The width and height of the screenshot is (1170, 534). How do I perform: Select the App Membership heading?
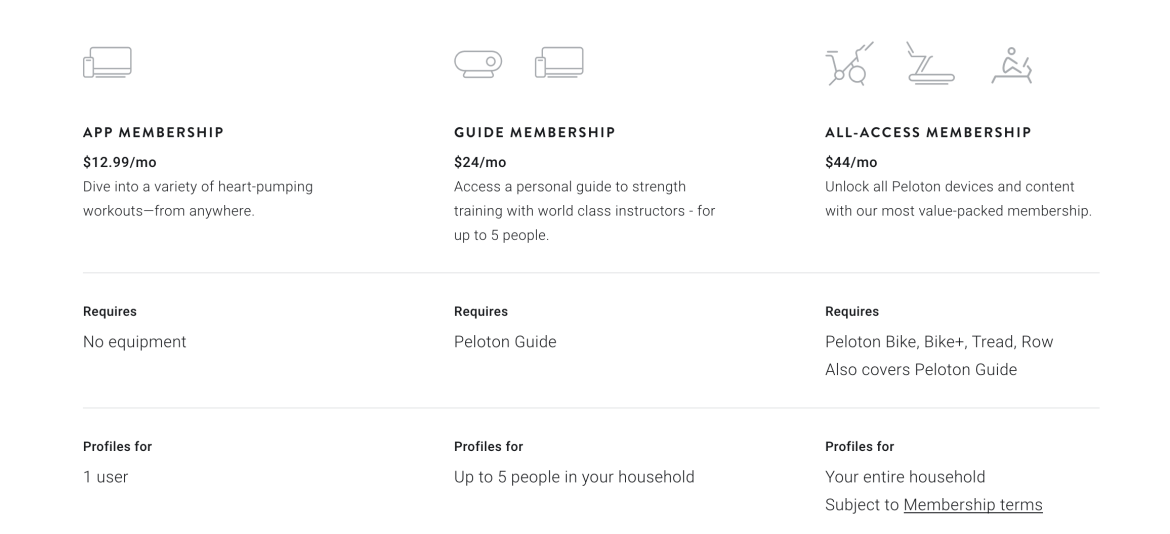point(154,132)
